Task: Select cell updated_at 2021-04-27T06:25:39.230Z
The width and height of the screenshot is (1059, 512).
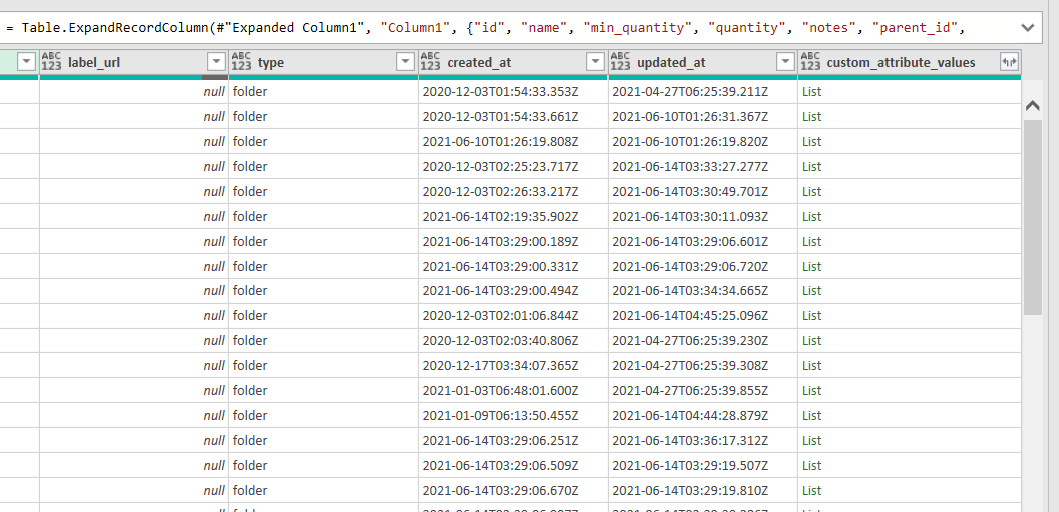Action: click(703, 340)
